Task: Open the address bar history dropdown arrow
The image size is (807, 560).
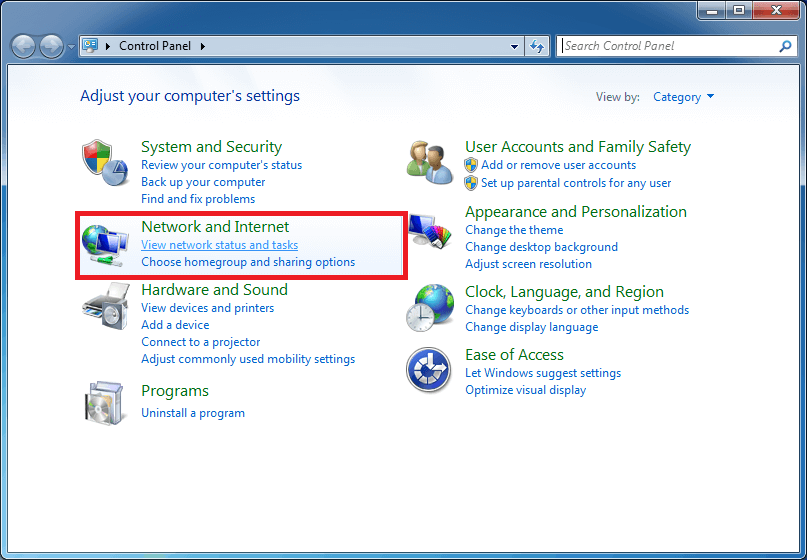Action: (x=514, y=46)
